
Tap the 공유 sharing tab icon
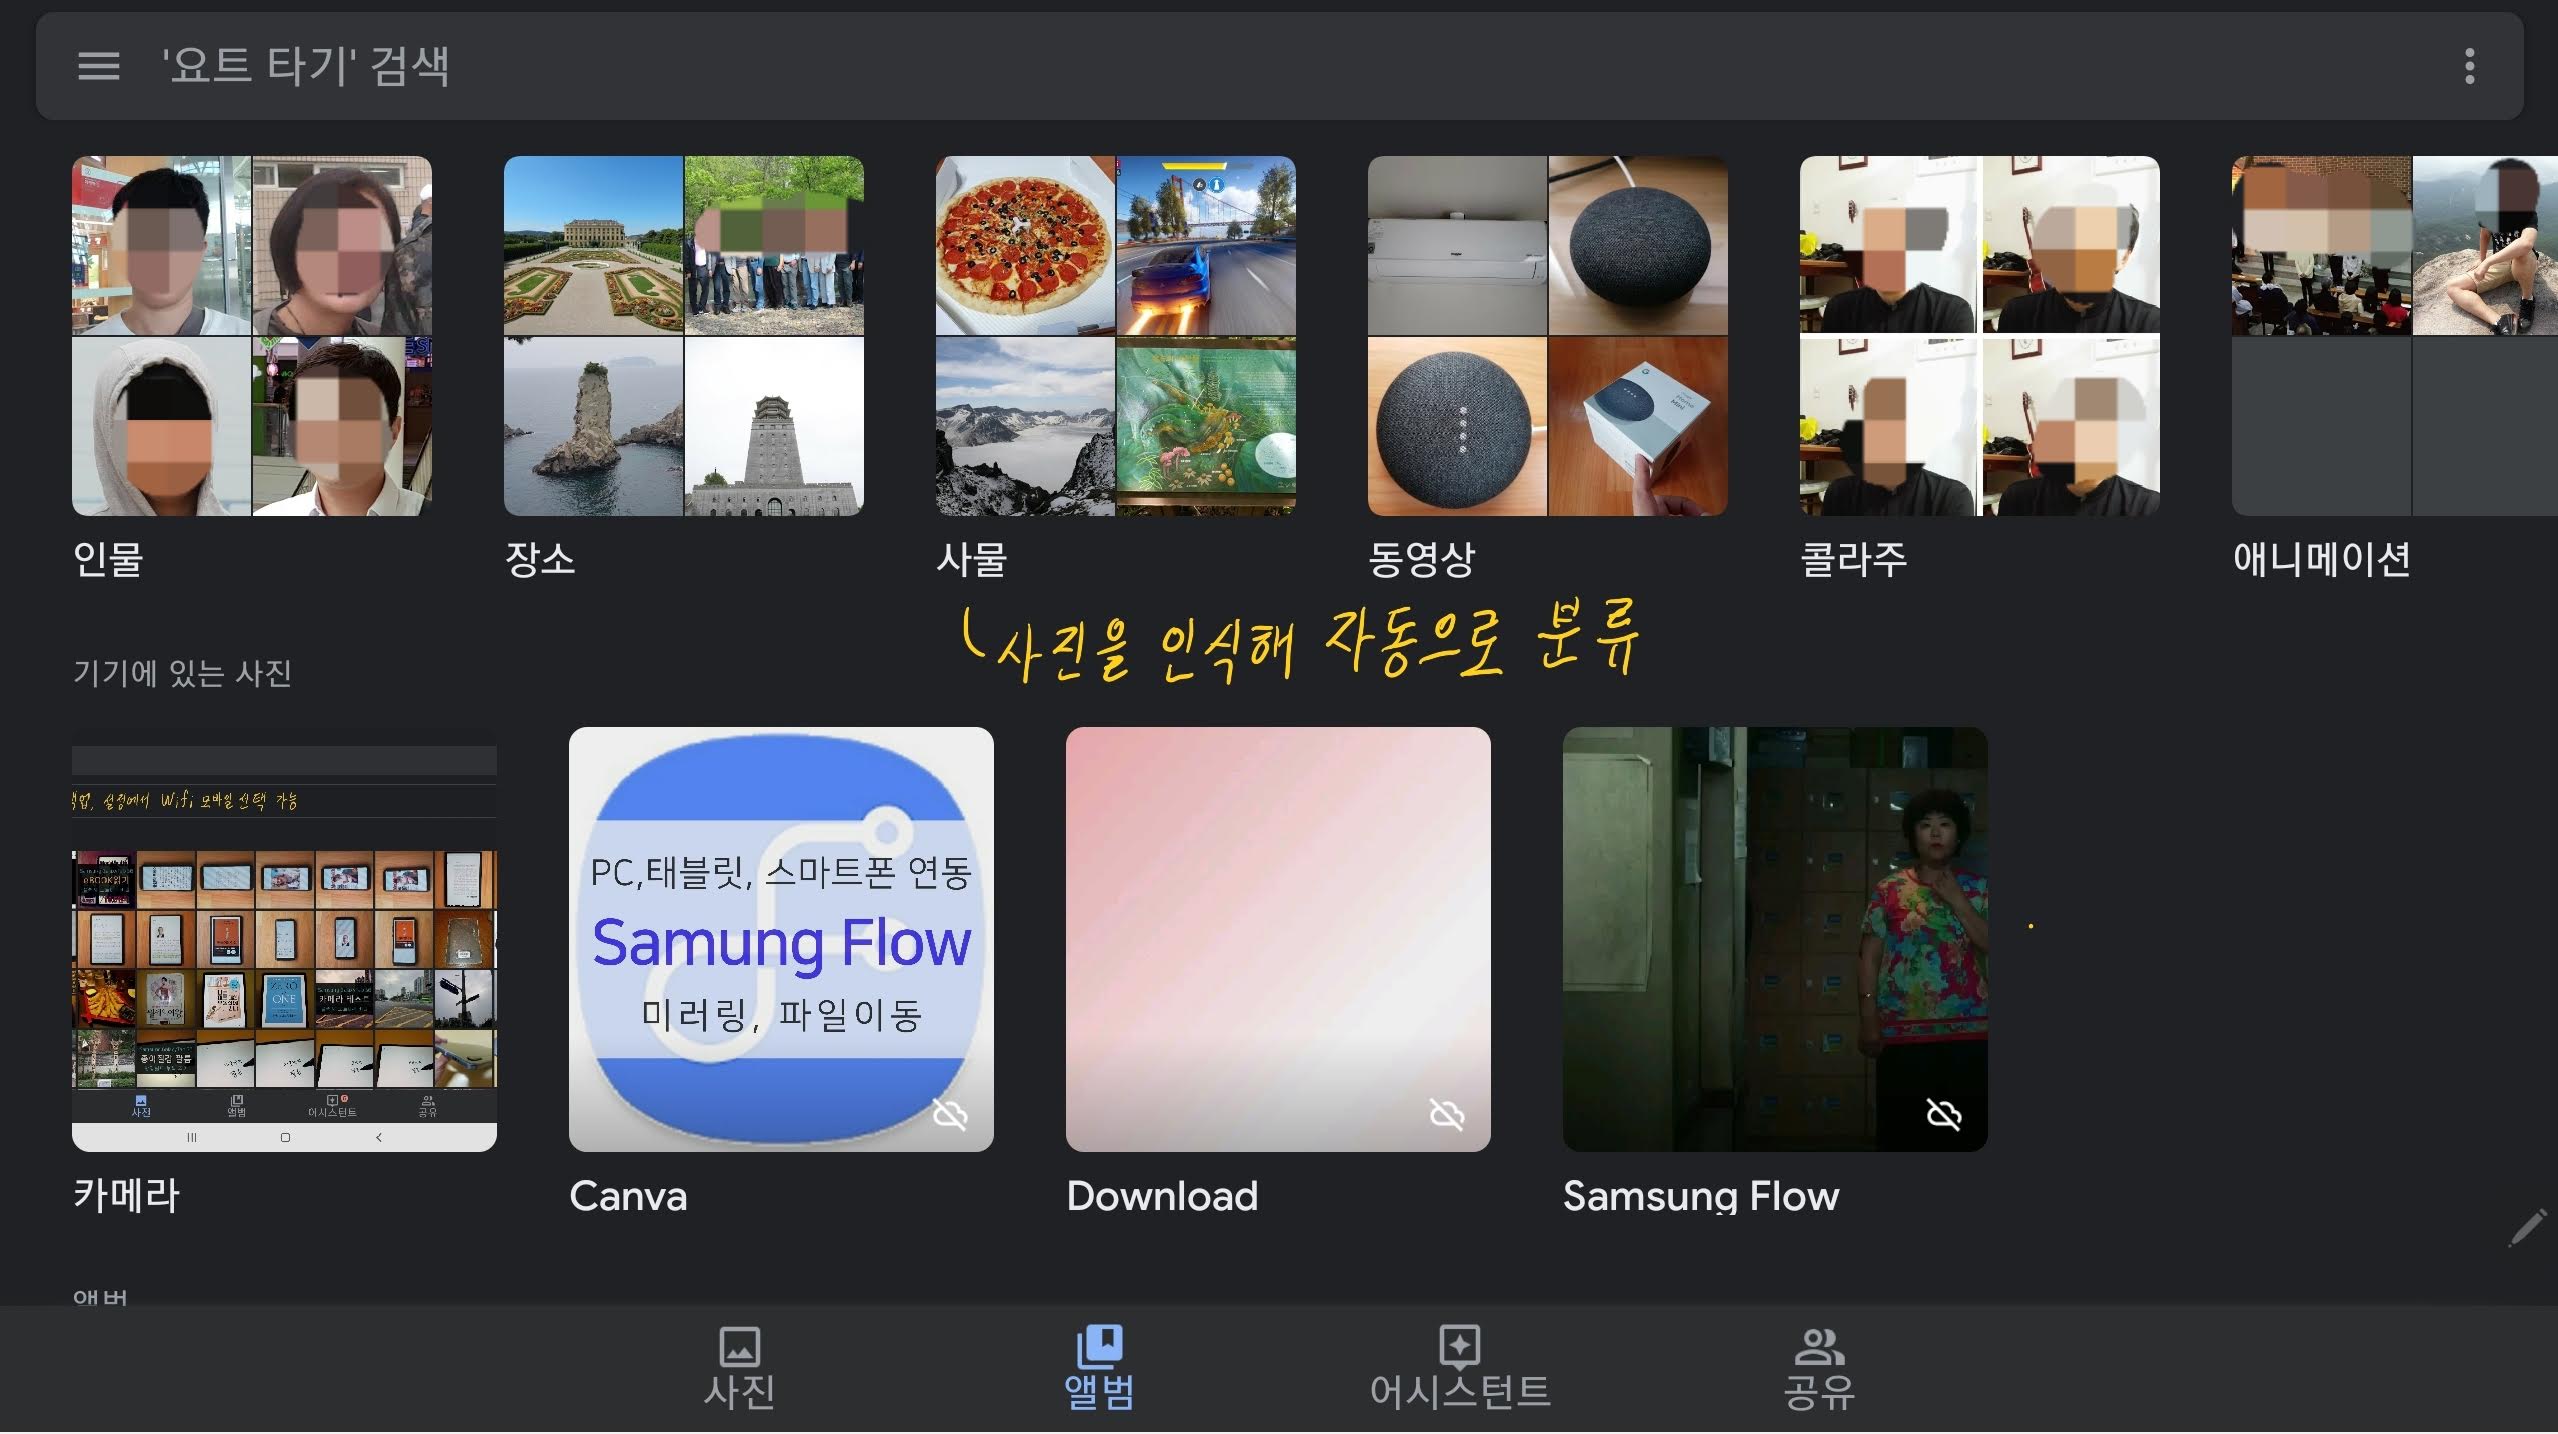coord(1819,1346)
